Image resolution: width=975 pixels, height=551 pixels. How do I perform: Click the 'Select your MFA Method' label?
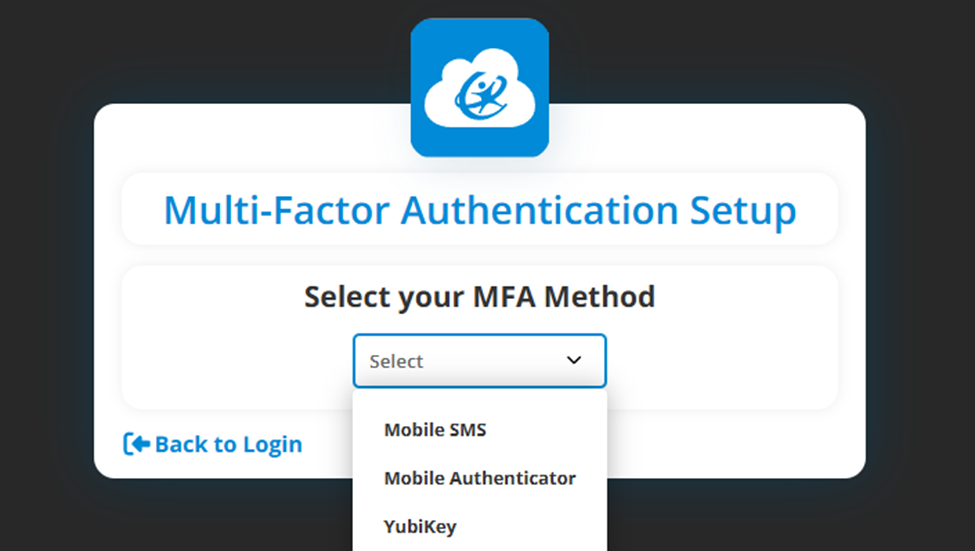coord(480,297)
